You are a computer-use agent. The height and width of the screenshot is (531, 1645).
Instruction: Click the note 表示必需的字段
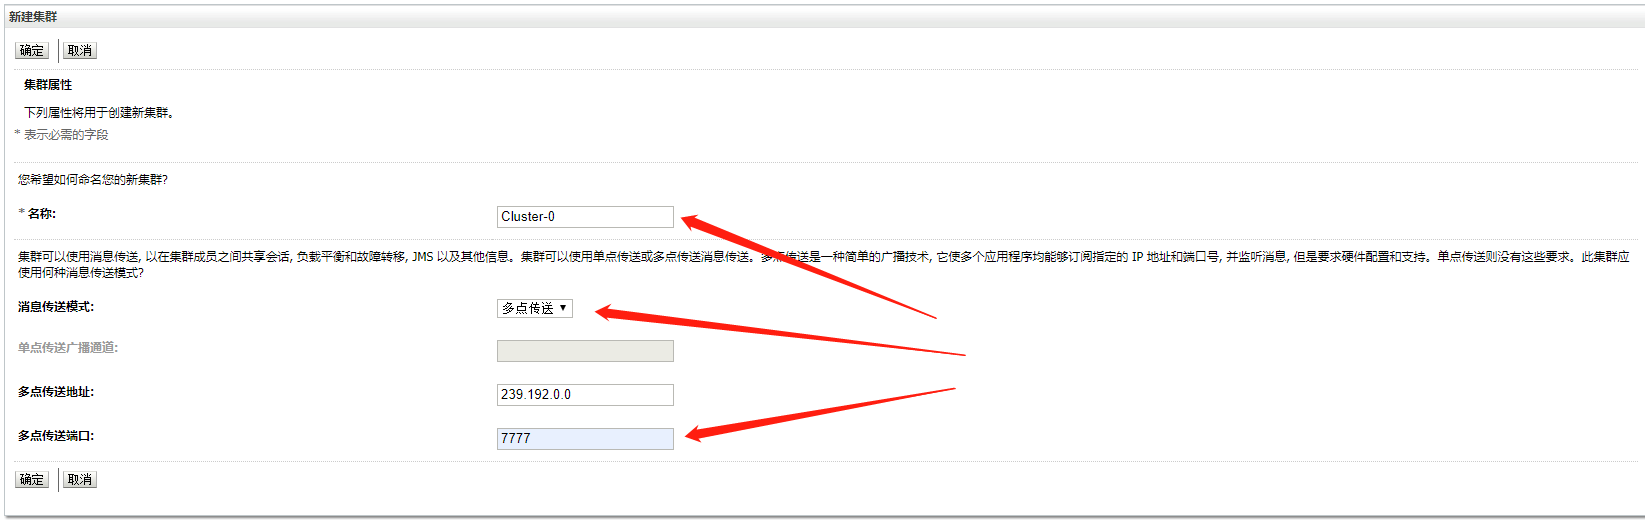(x=66, y=135)
